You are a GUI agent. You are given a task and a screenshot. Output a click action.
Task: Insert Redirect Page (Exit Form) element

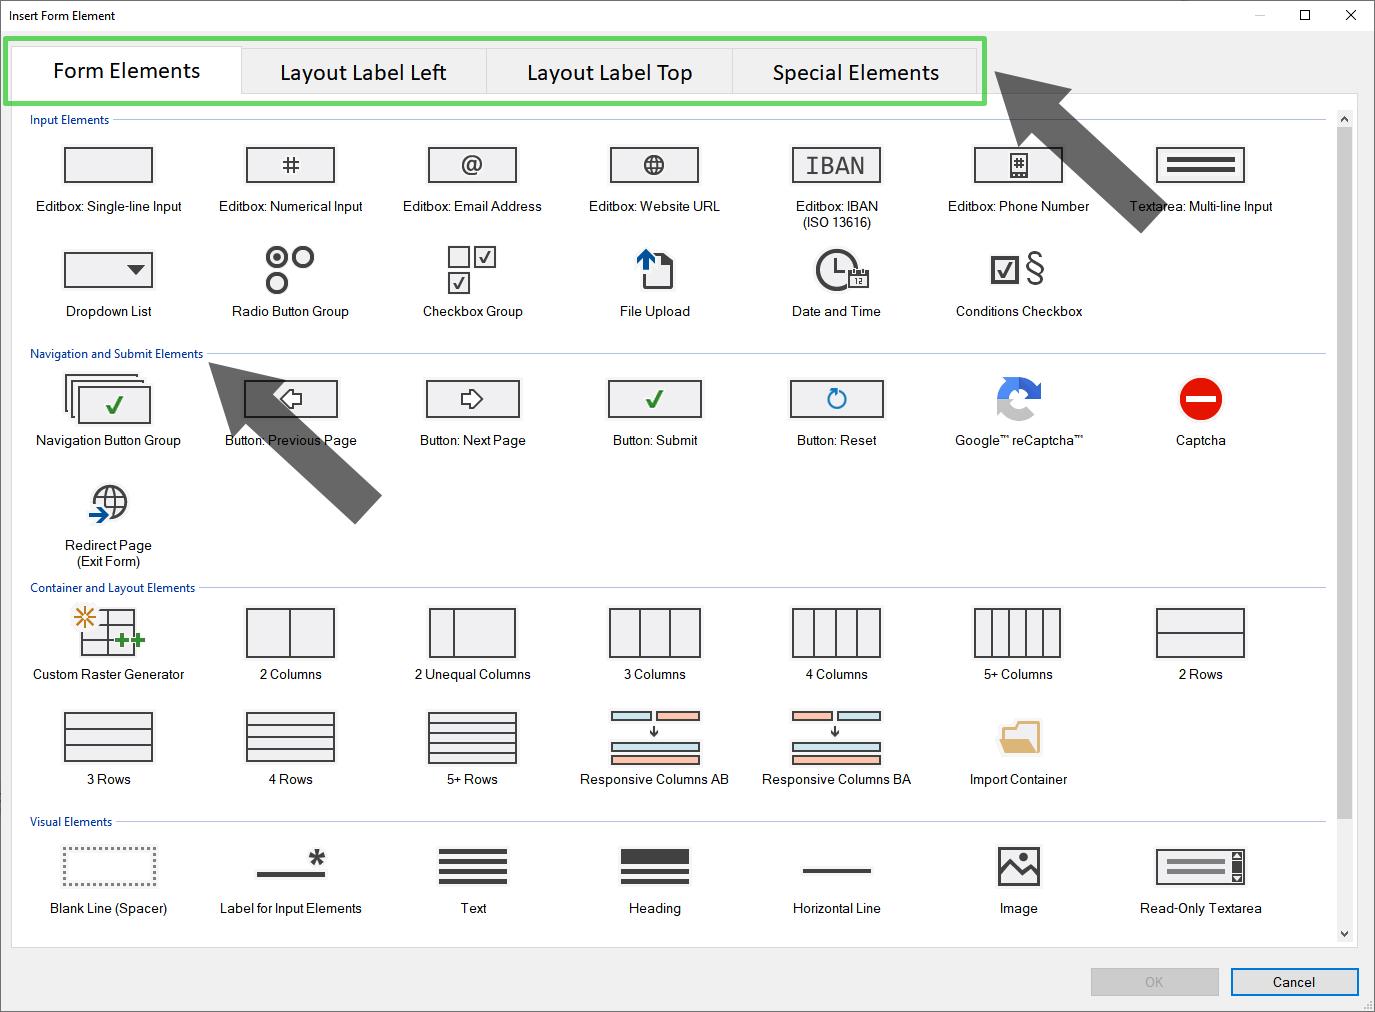pyautogui.click(x=108, y=524)
